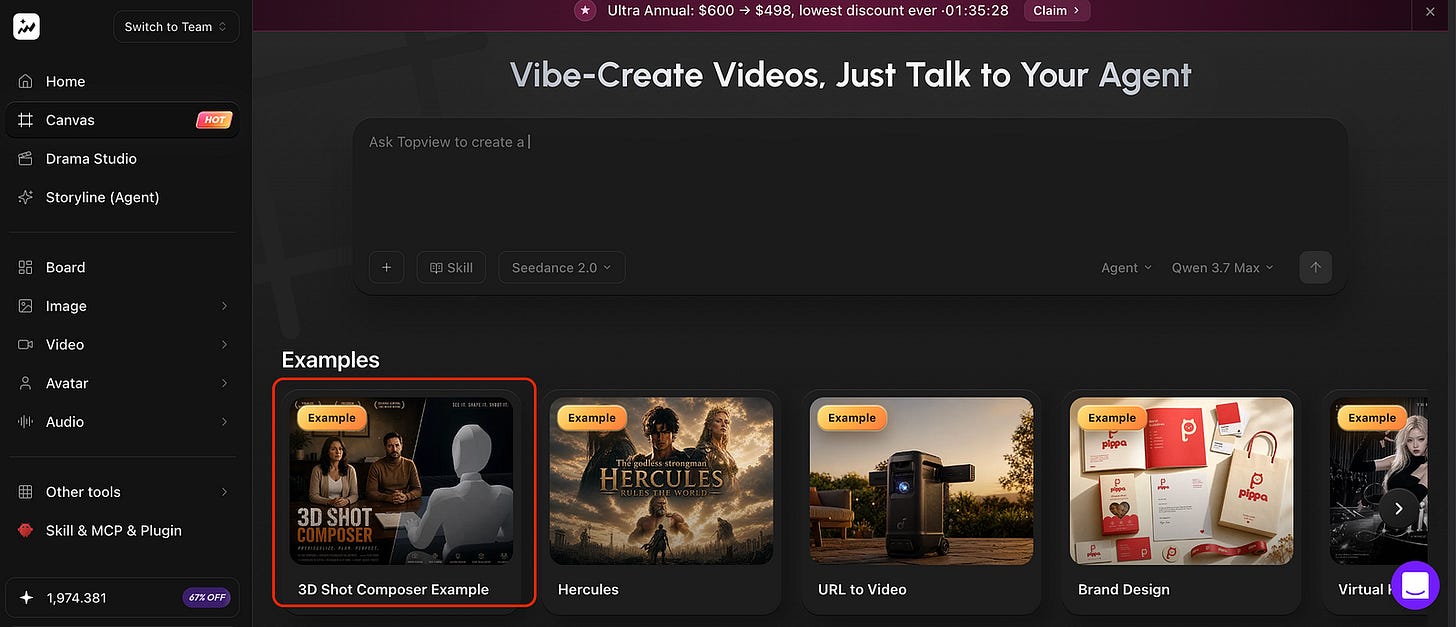Open the URL to Video example thumbnail
1456x627 pixels.
[x=921, y=481]
